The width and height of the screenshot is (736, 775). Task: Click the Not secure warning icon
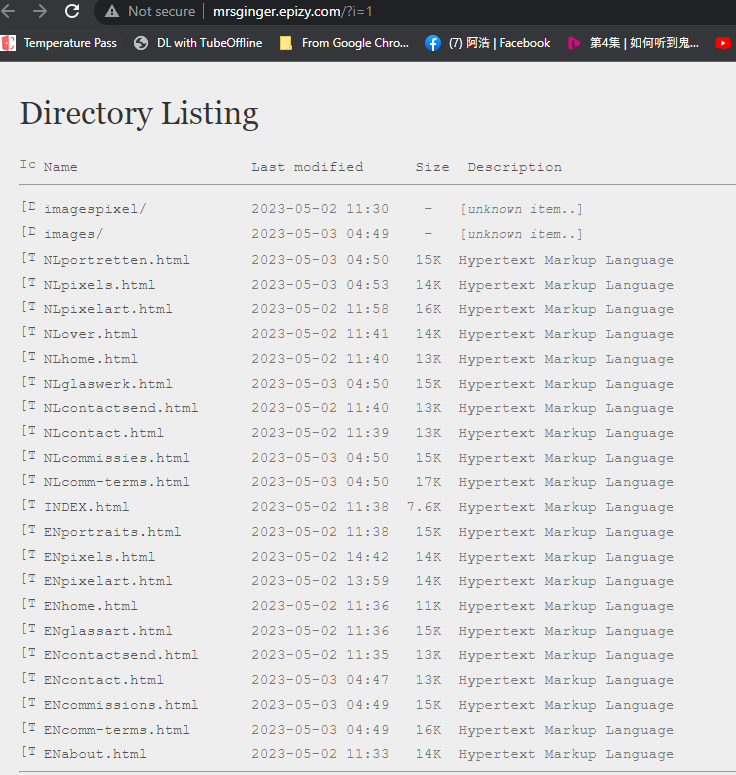(x=112, y=11)
